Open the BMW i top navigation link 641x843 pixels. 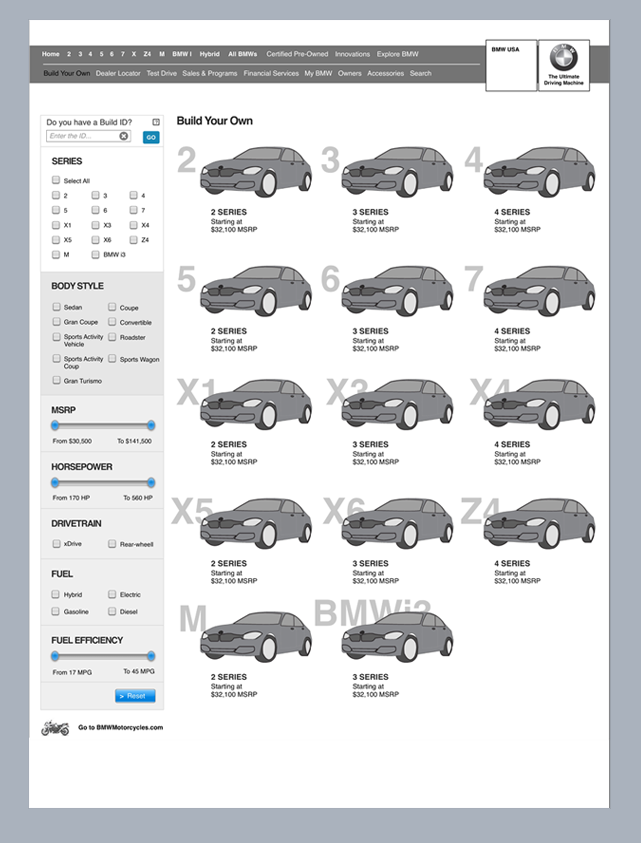point(182,54)
